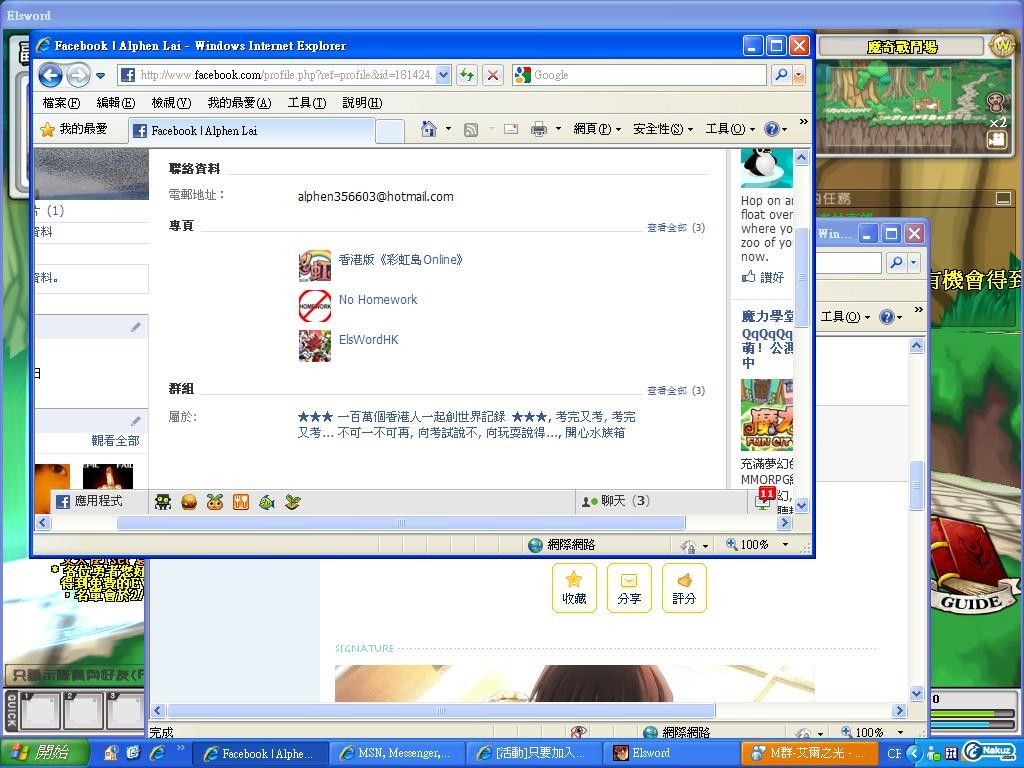Click the printer icon in command bar

tap(538, 129)
